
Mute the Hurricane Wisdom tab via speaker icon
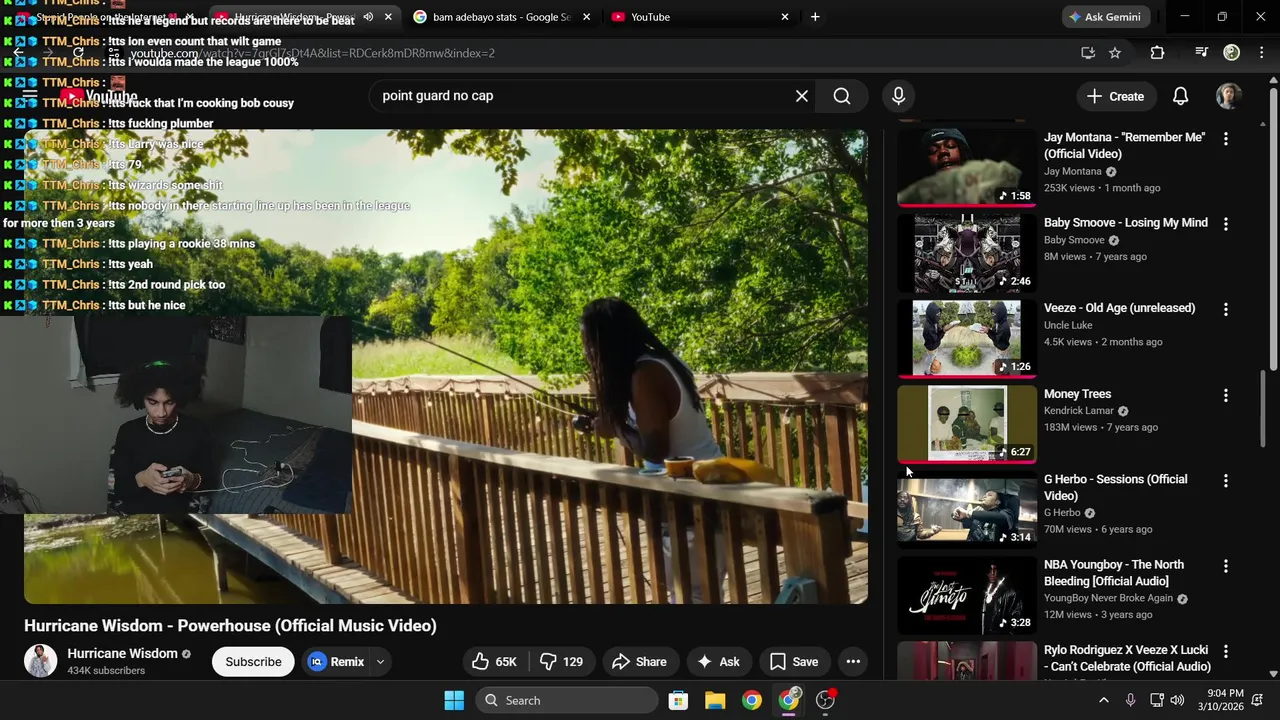pos(368,17)
